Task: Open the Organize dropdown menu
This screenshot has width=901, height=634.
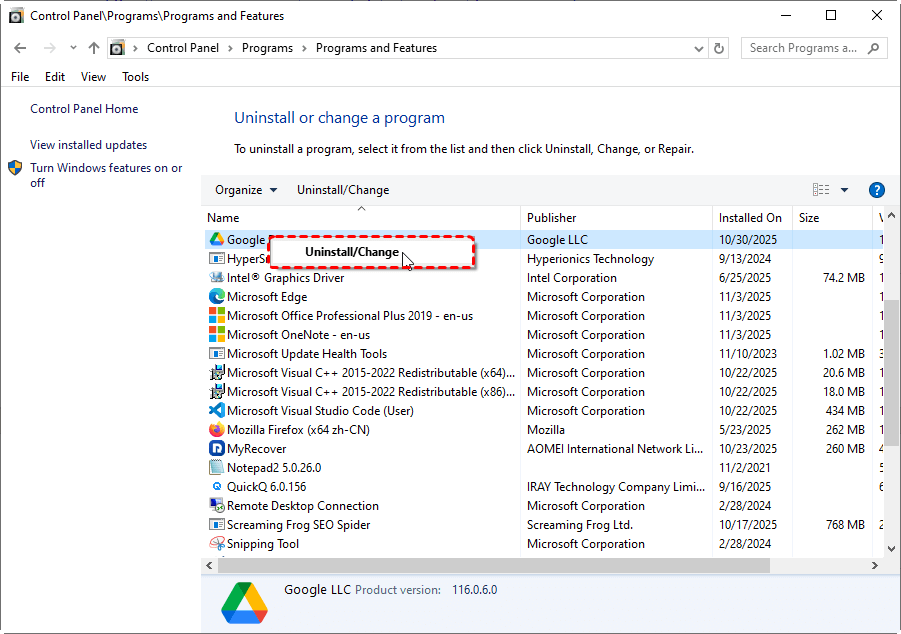Action: click(x=246, y=190)
